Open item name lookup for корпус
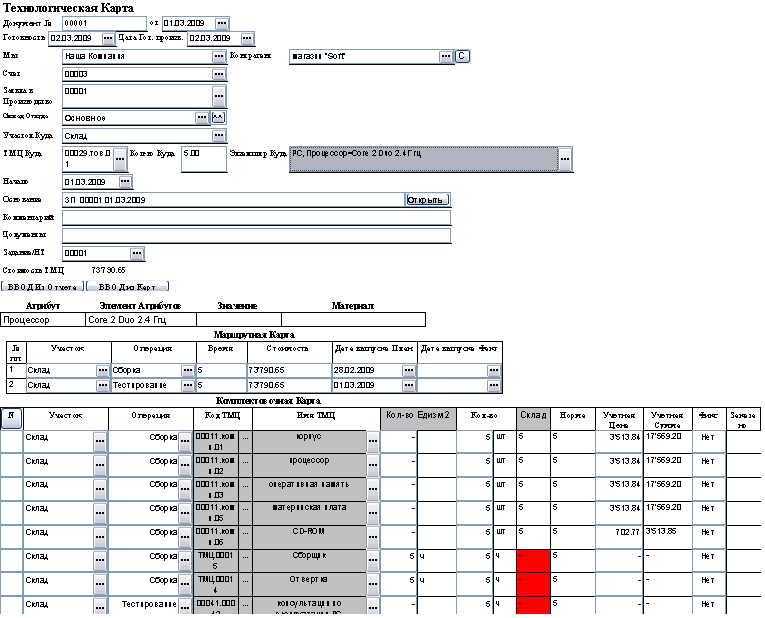Screen dimensions: 765x618 [373, 441]
